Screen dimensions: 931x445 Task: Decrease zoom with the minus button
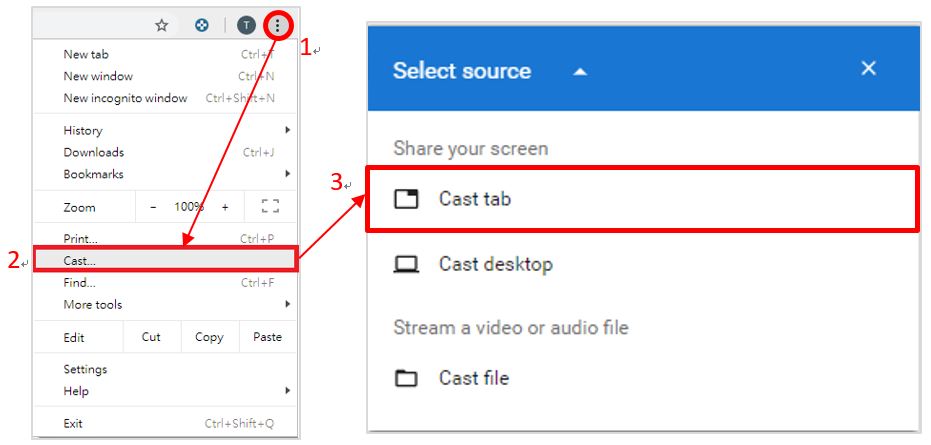point(153,207)
